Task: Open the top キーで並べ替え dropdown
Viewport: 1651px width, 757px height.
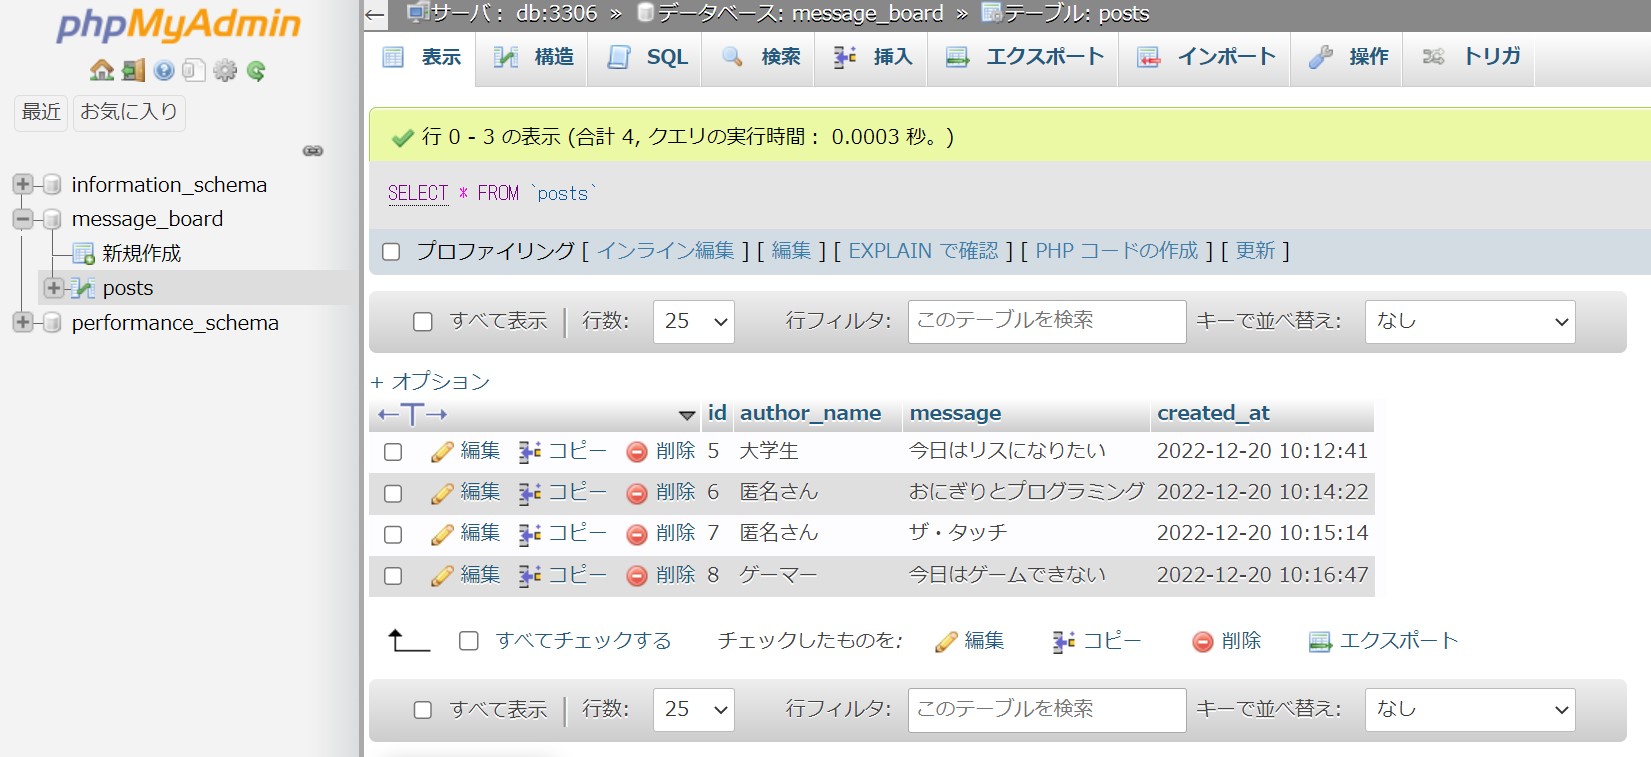Action: pos(1469,322)
